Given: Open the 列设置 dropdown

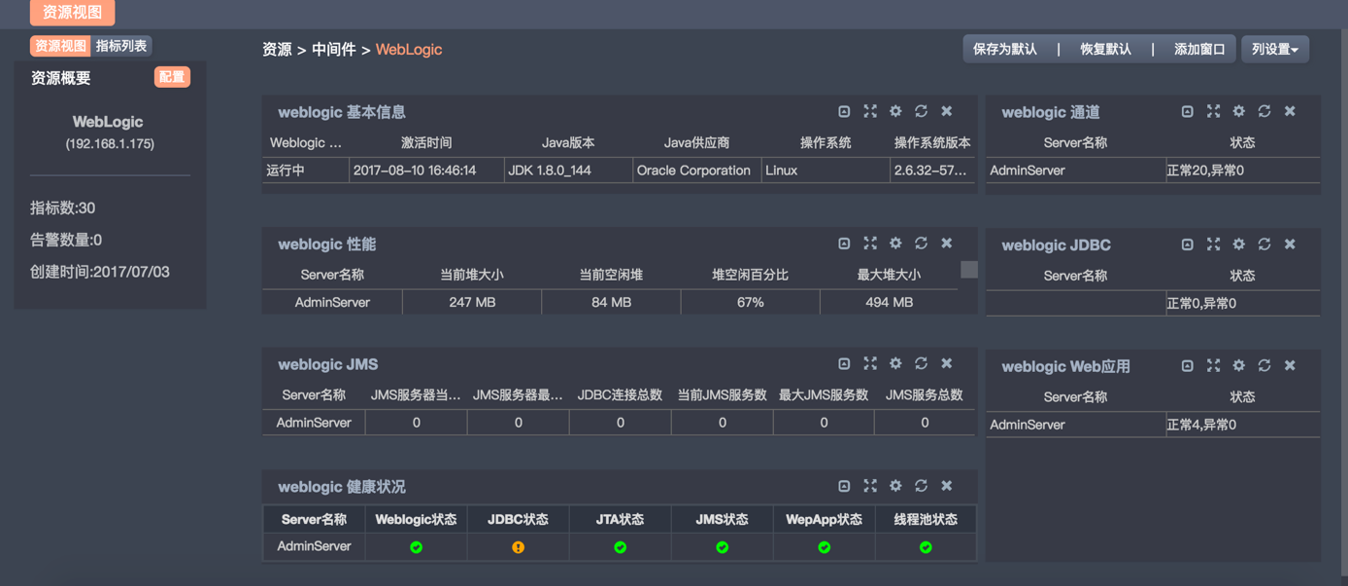Looking at the screenshot, I should [1274, 49].
